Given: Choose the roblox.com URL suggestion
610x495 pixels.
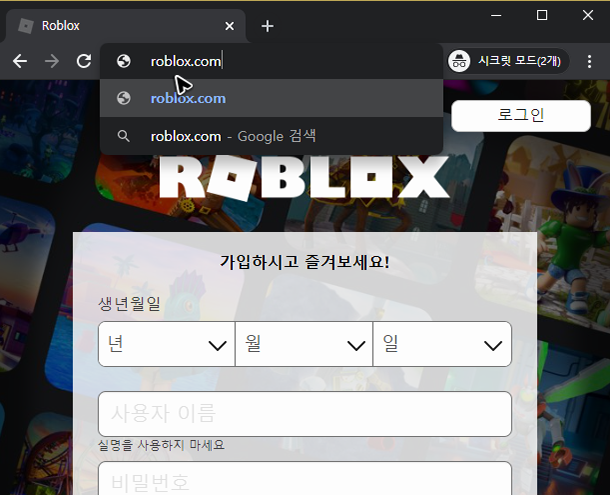Looking at the screenshot, I should [272, 98].
